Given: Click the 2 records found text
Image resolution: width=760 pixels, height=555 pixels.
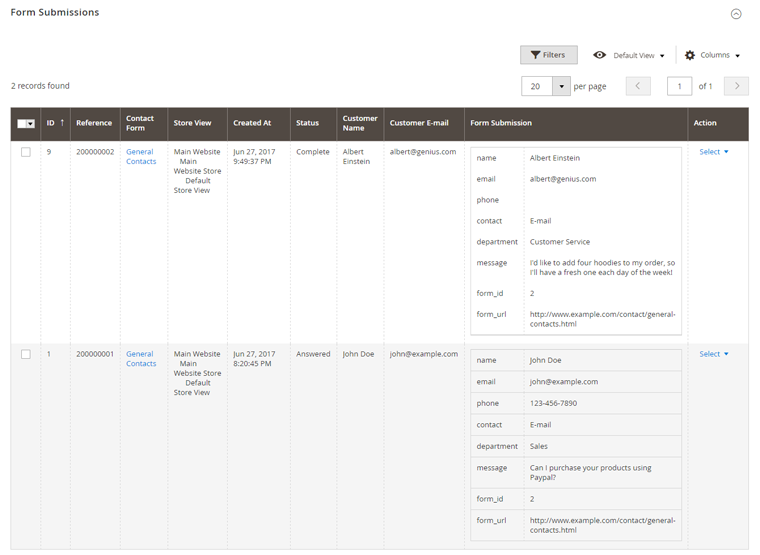Looking at the screenshot, I should coord(40,86).
